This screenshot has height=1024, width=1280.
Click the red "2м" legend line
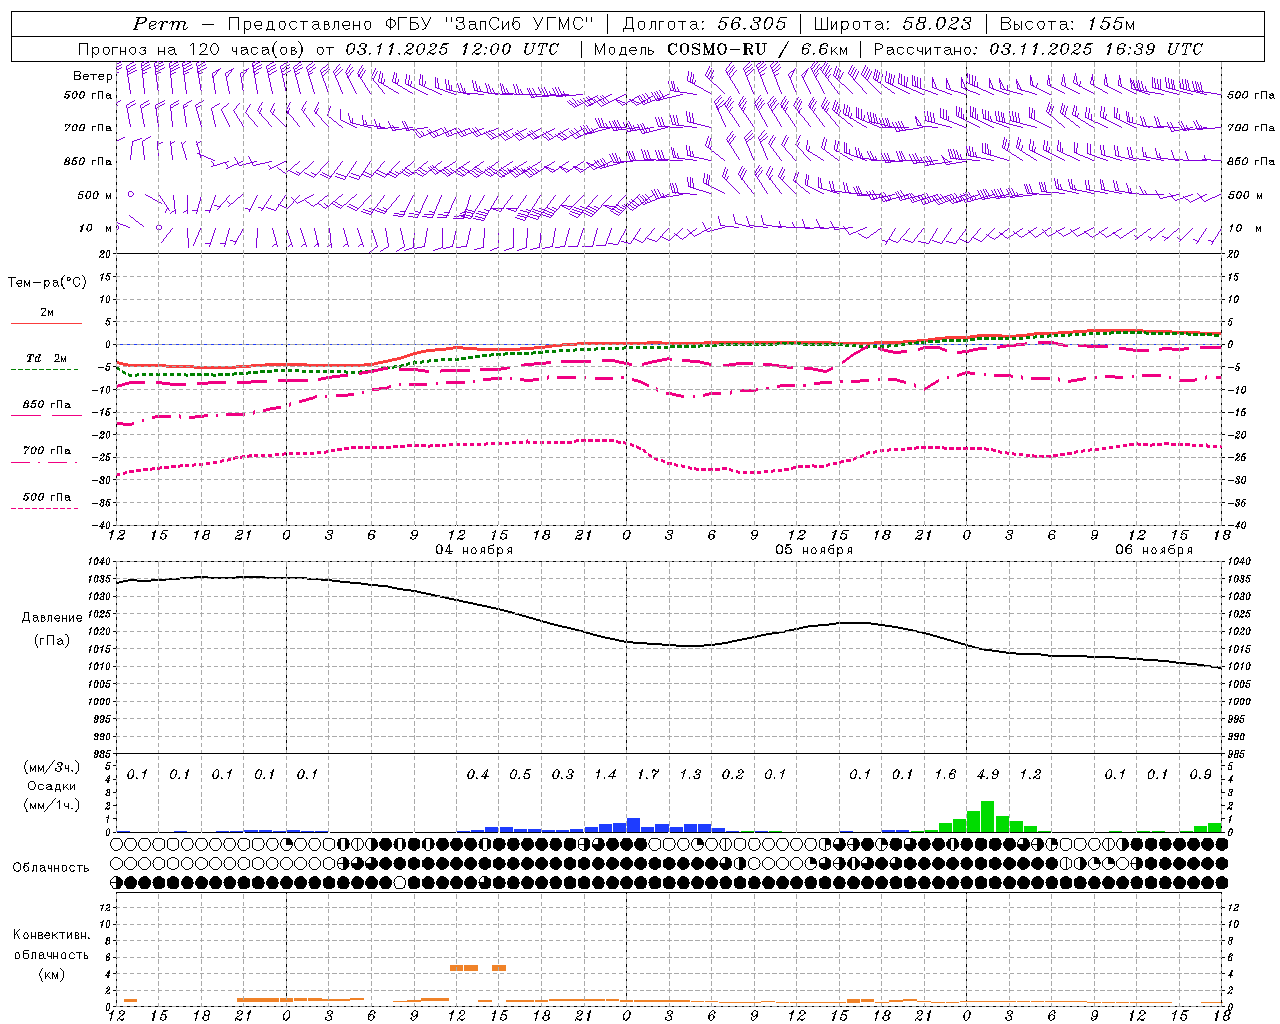(47, 323)
